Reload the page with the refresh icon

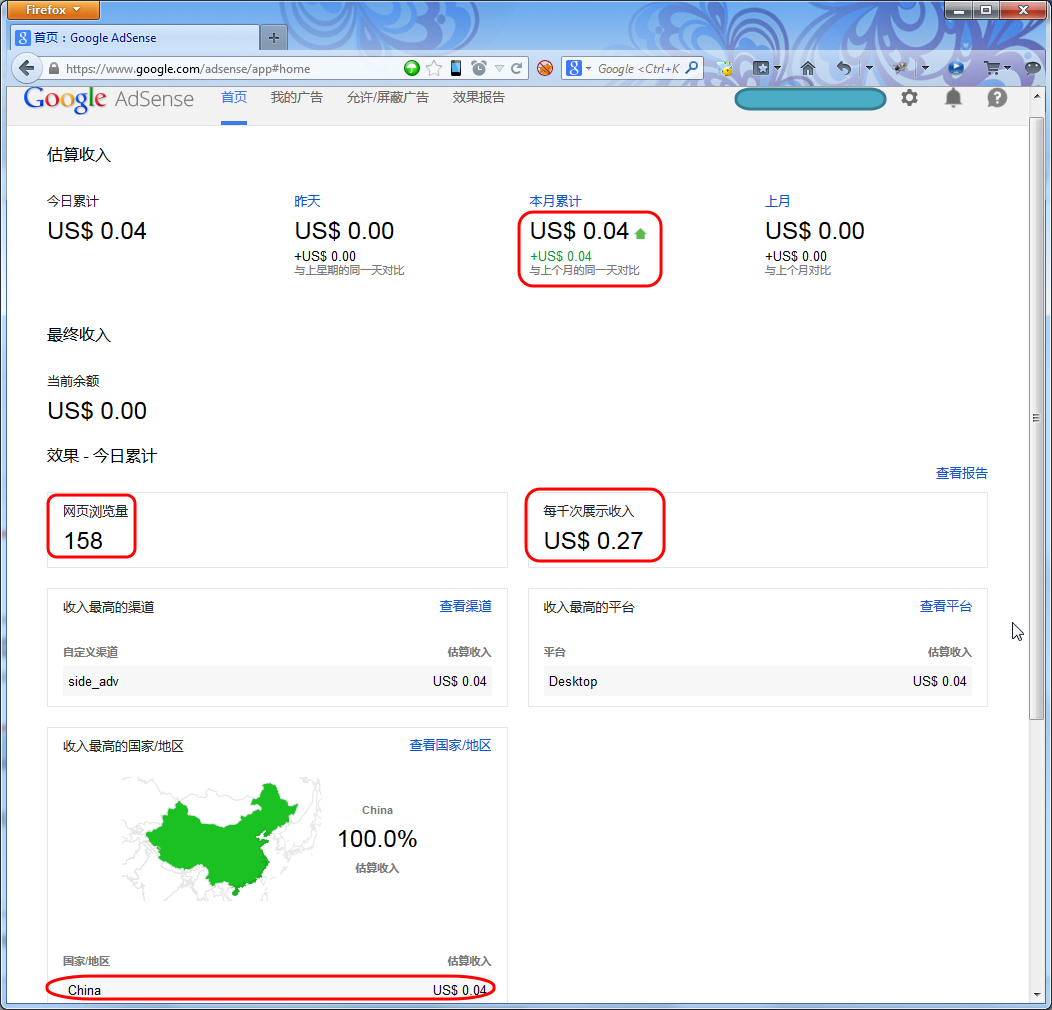[x=517, y=68]
